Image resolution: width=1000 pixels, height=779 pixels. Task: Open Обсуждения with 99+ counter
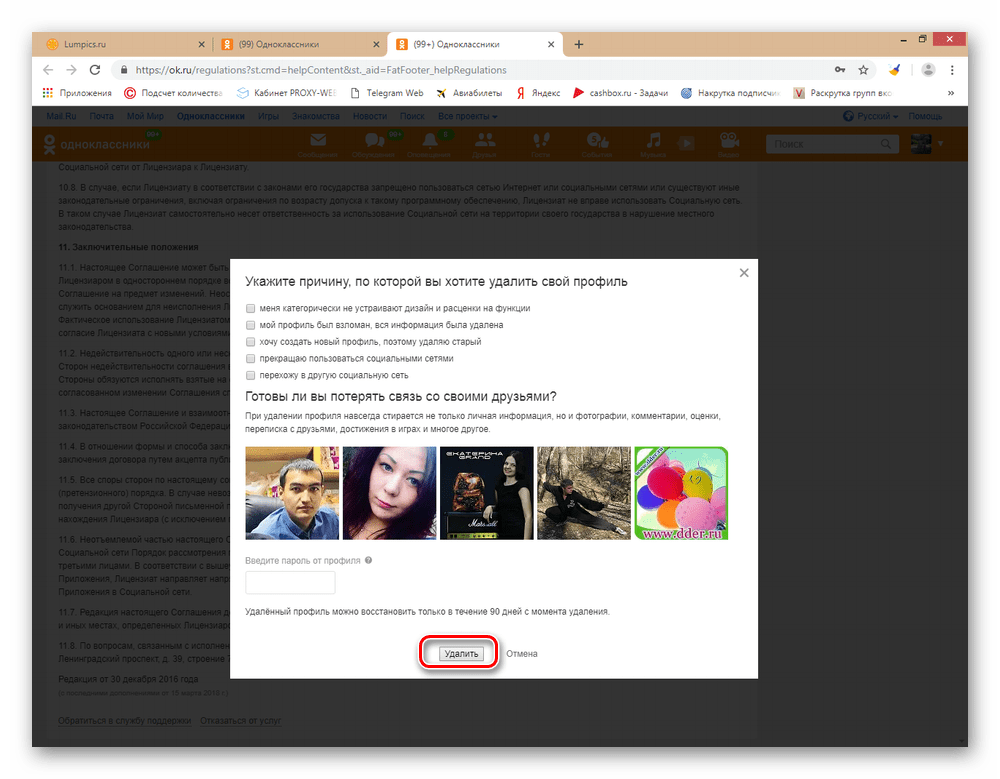(375, 142)
